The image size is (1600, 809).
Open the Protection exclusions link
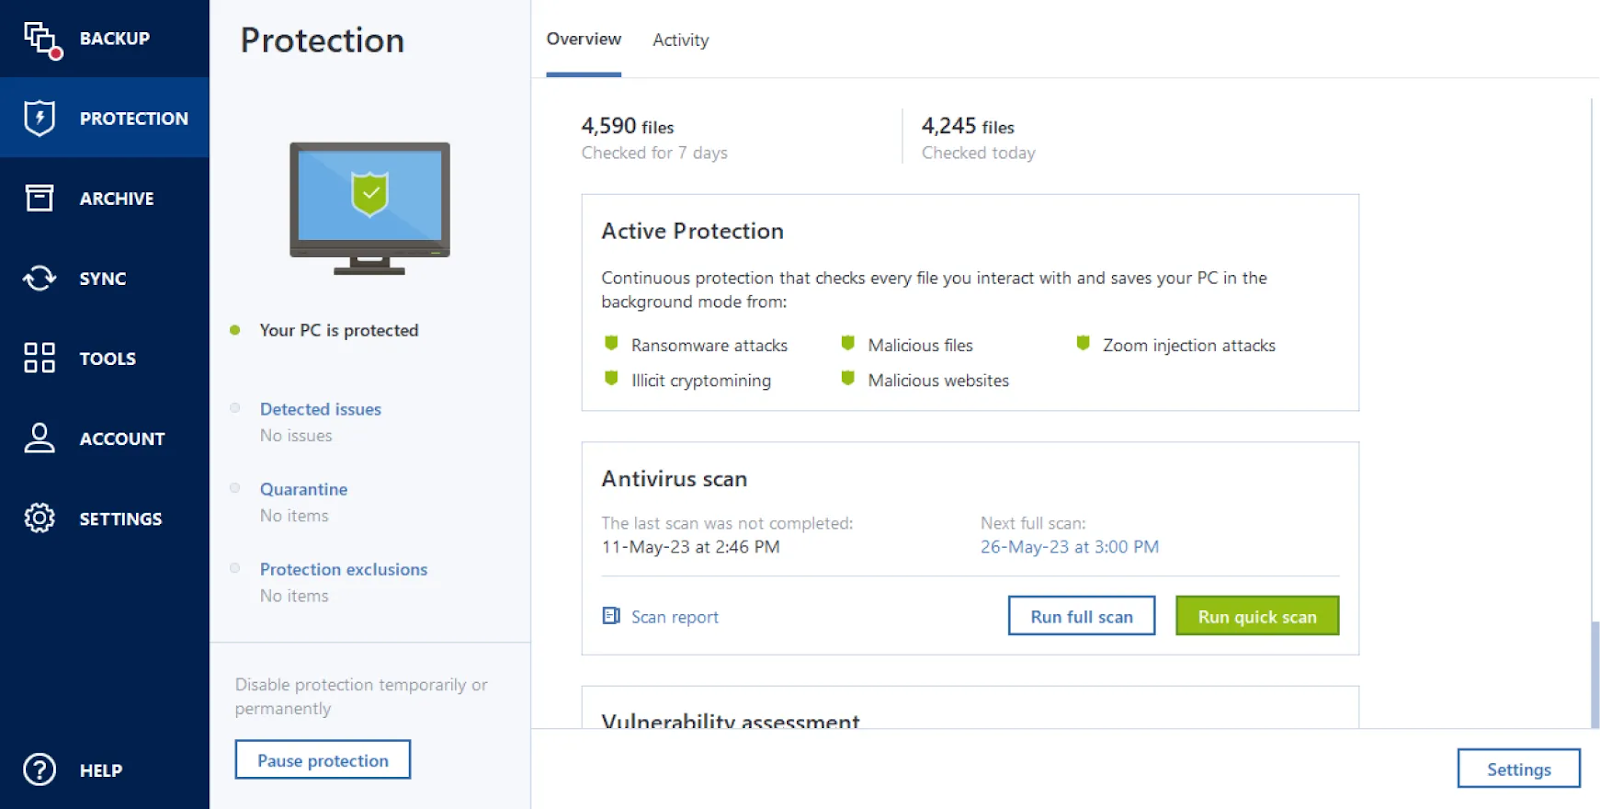(344, 569)
